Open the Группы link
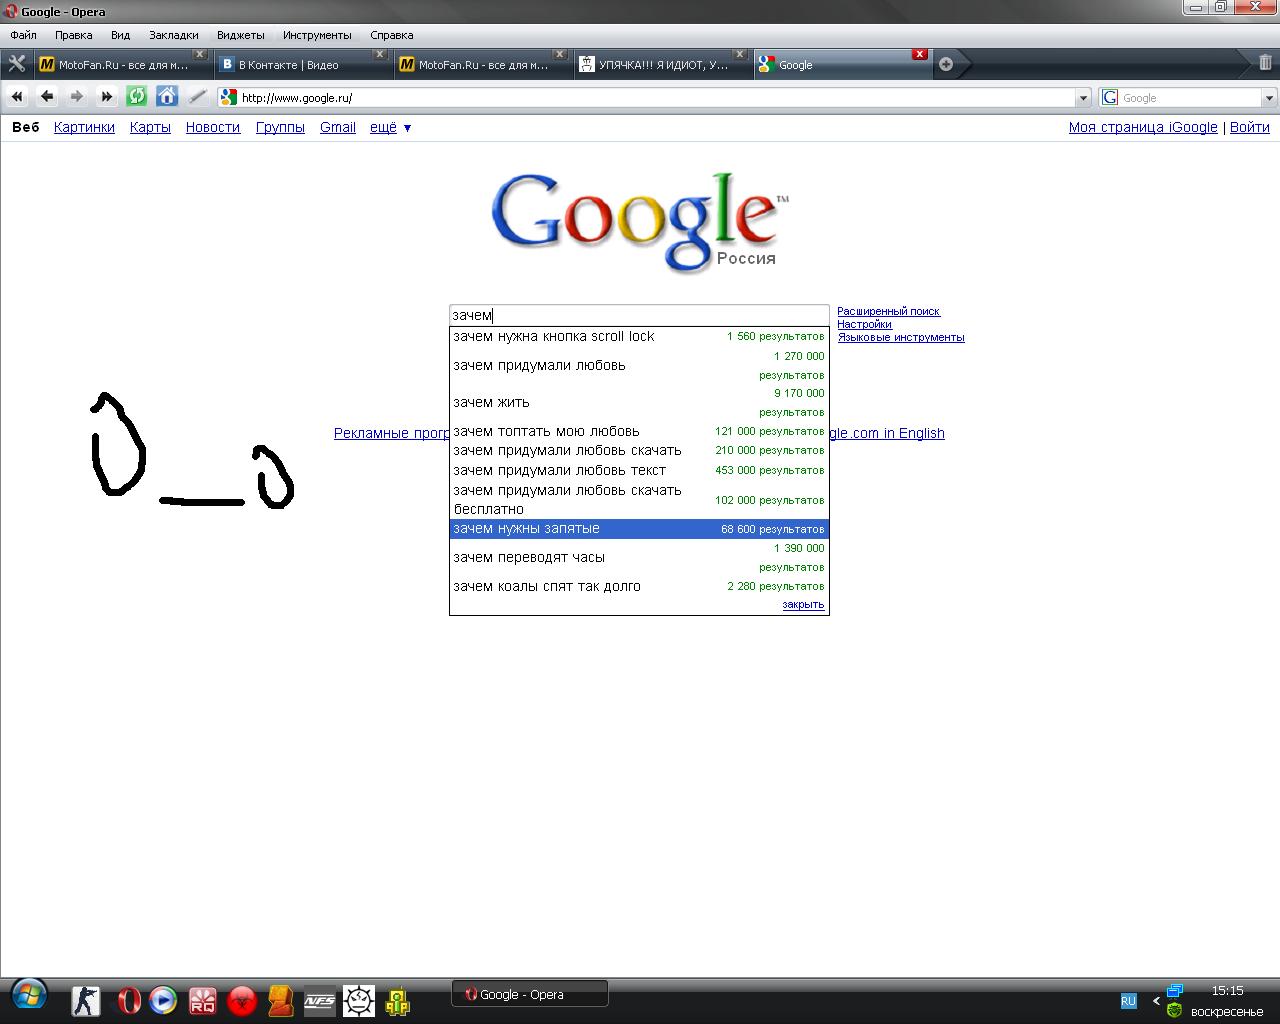The width and height of the screenshot is (1280, 1024). click(280, 127)
